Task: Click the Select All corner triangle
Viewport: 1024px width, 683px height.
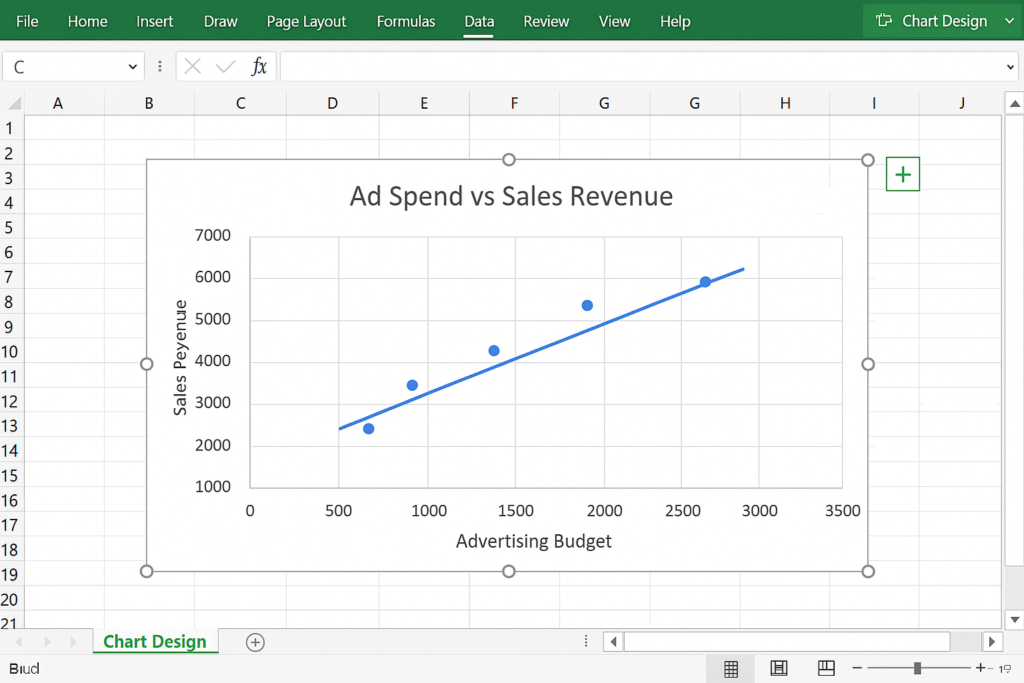Action: point(13,103)
